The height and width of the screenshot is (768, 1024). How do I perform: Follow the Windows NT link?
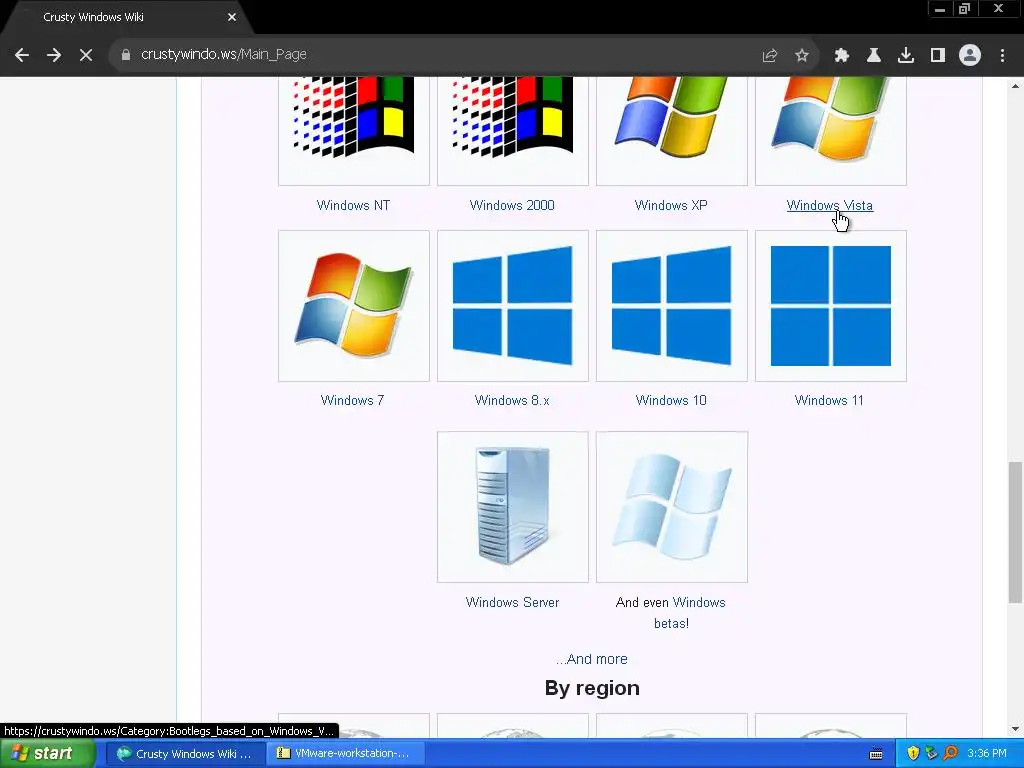[x=353, y=205]
